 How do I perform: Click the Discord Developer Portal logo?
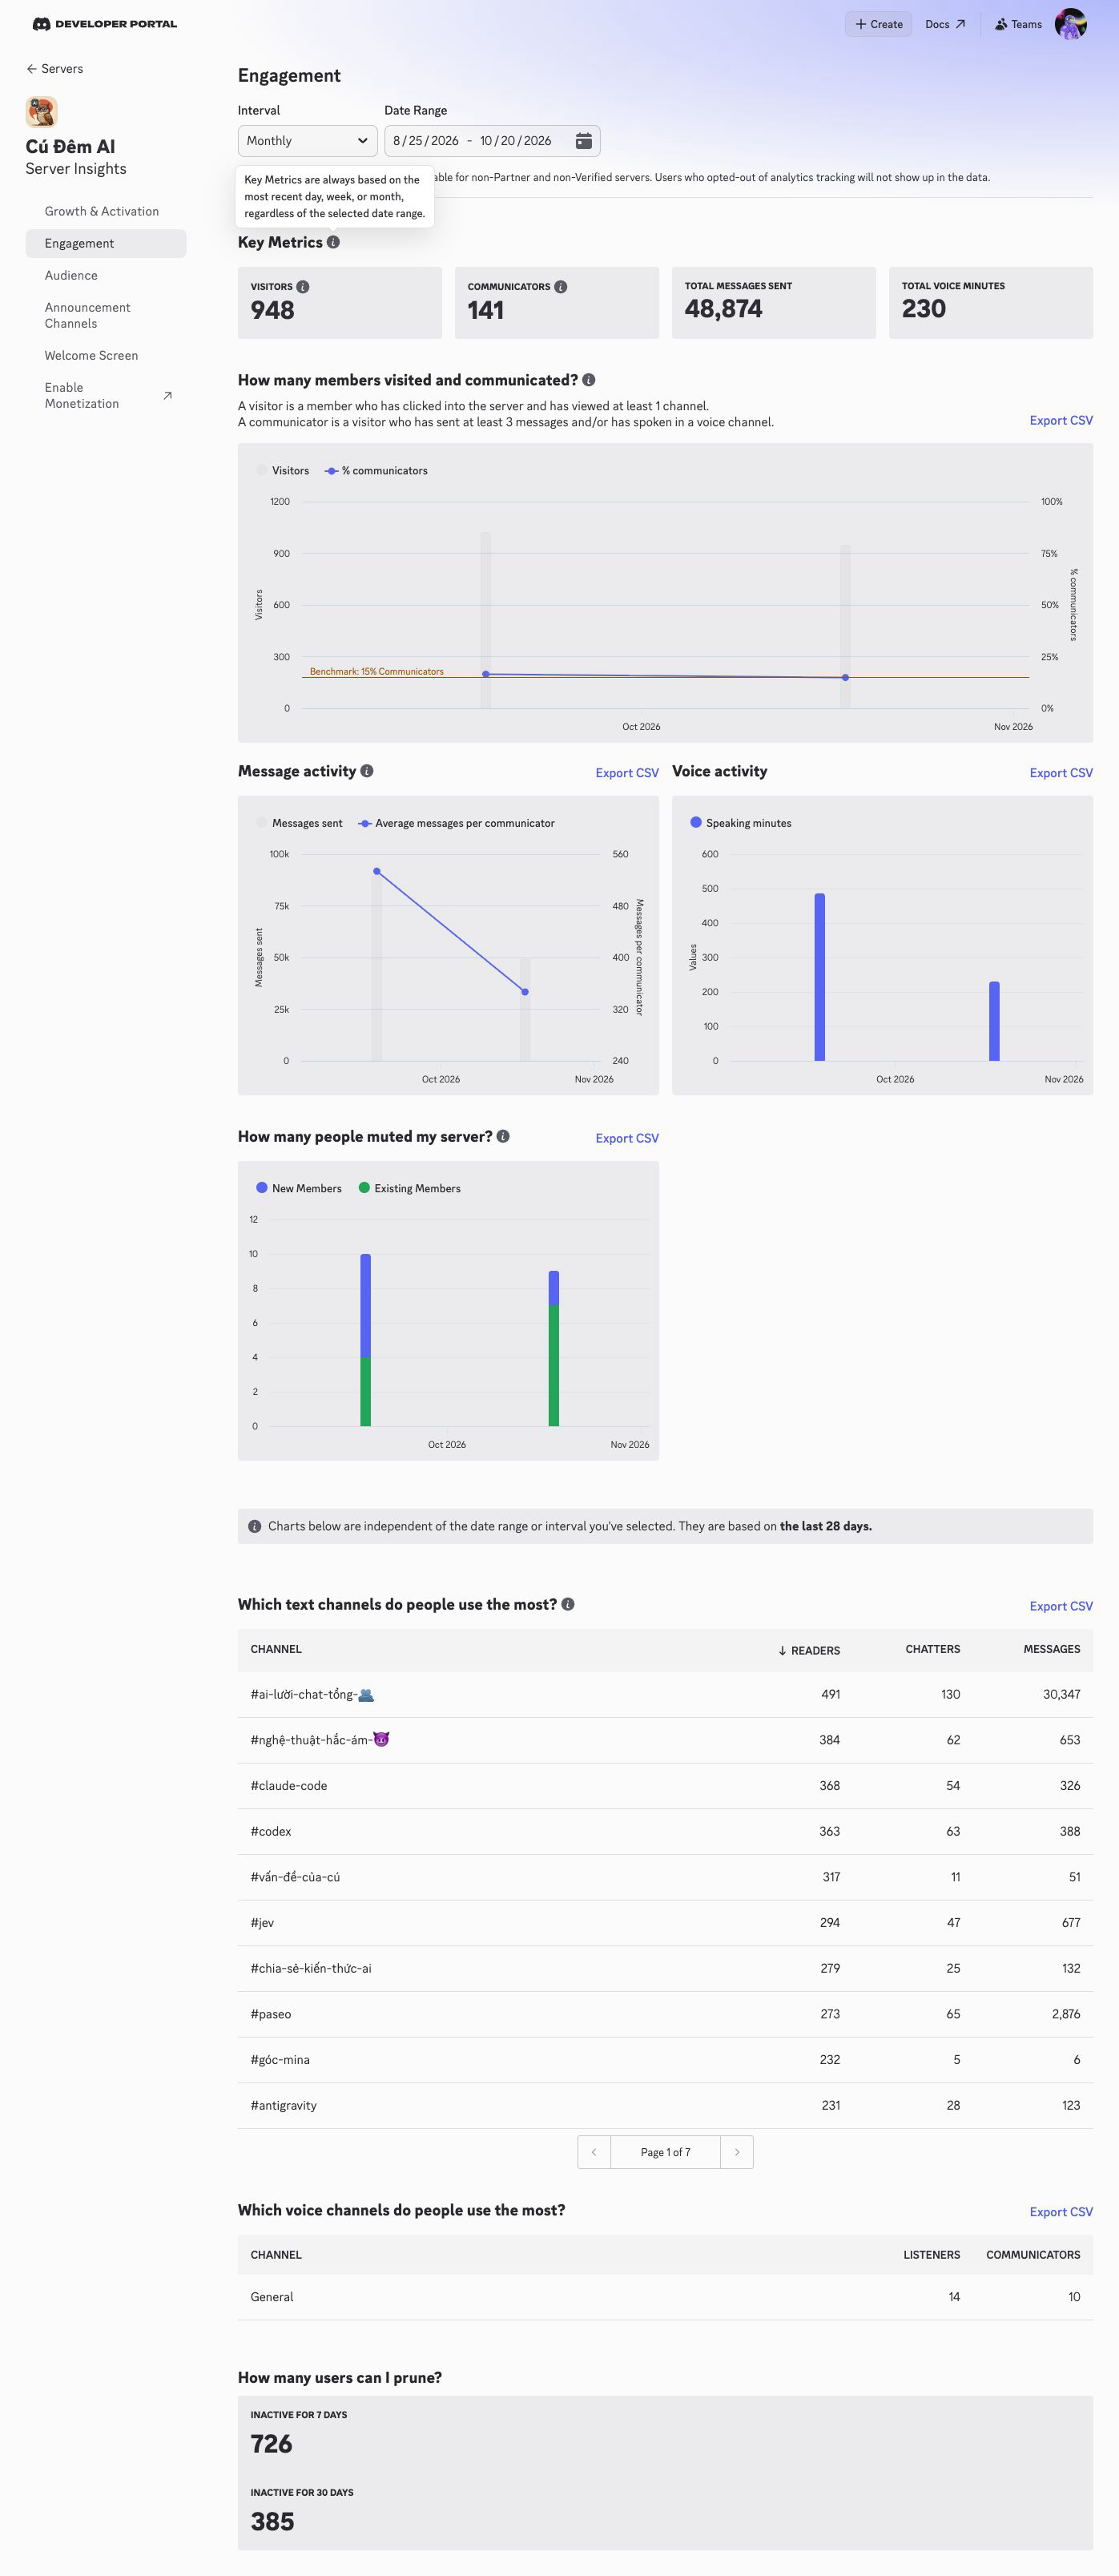105,24
